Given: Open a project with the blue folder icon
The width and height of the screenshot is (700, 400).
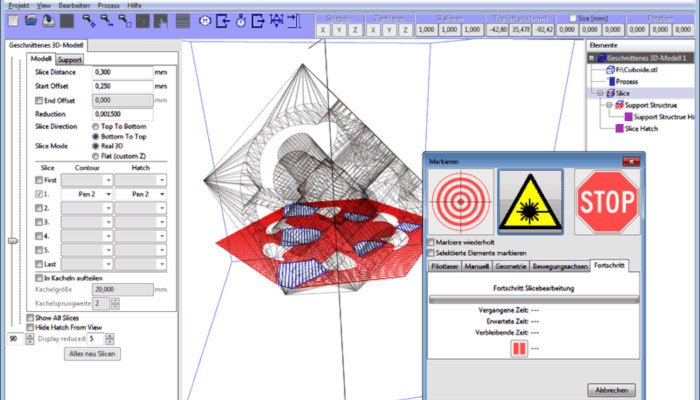Looking at the screenshot, I should pyautogui.click(x=30, y=21).
